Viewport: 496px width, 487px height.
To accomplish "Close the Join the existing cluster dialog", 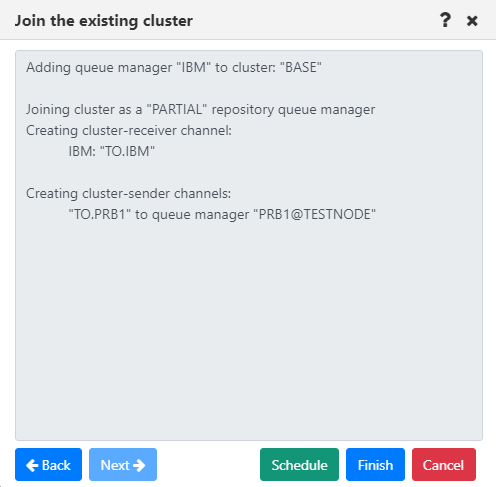I will pyautogui.click(x=472, y=21).
